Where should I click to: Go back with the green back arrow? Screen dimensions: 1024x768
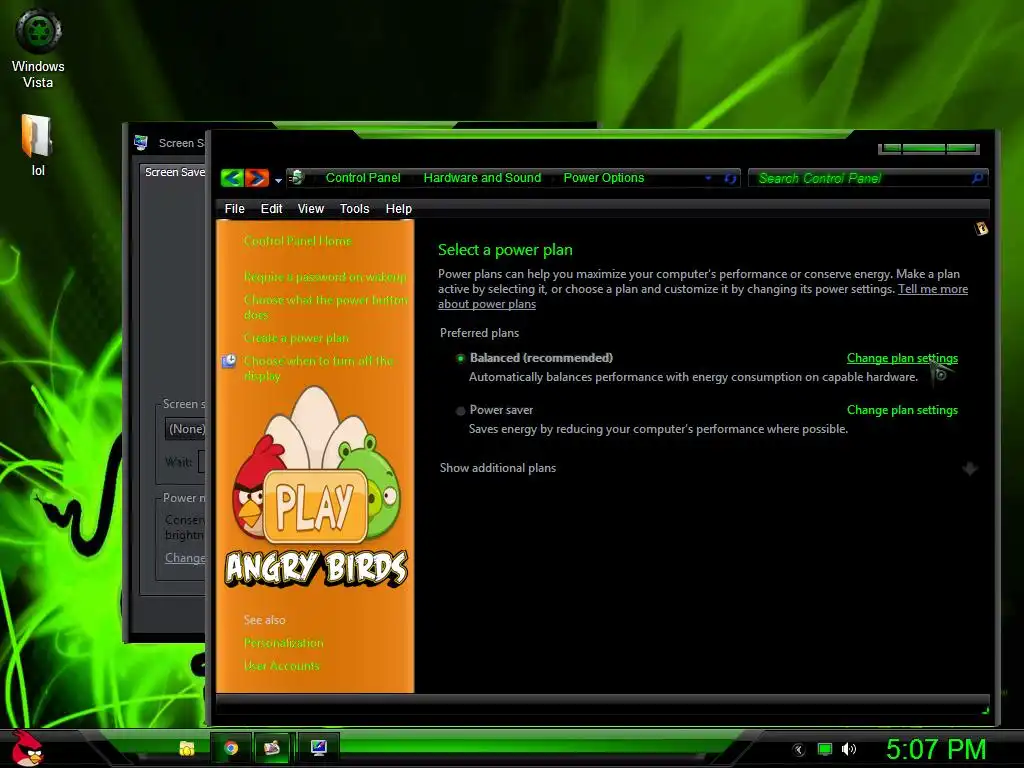[x=232, y=178]
